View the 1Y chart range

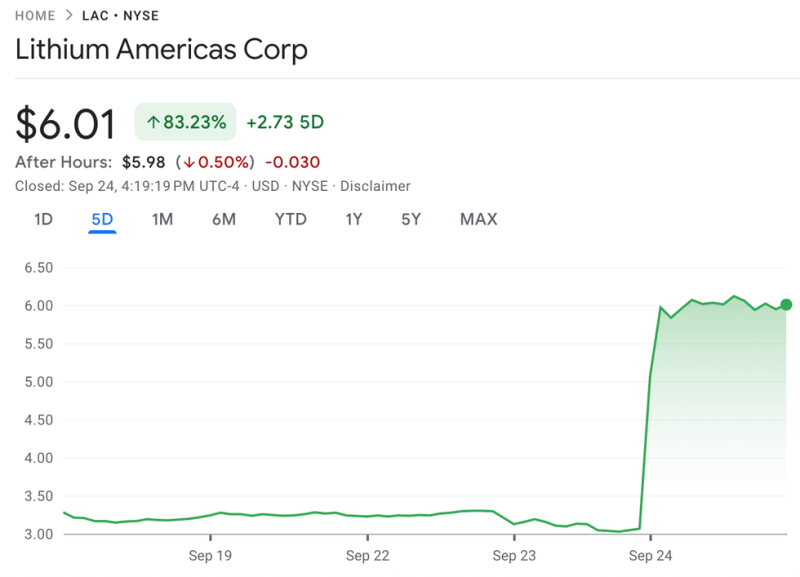[354, 219]
